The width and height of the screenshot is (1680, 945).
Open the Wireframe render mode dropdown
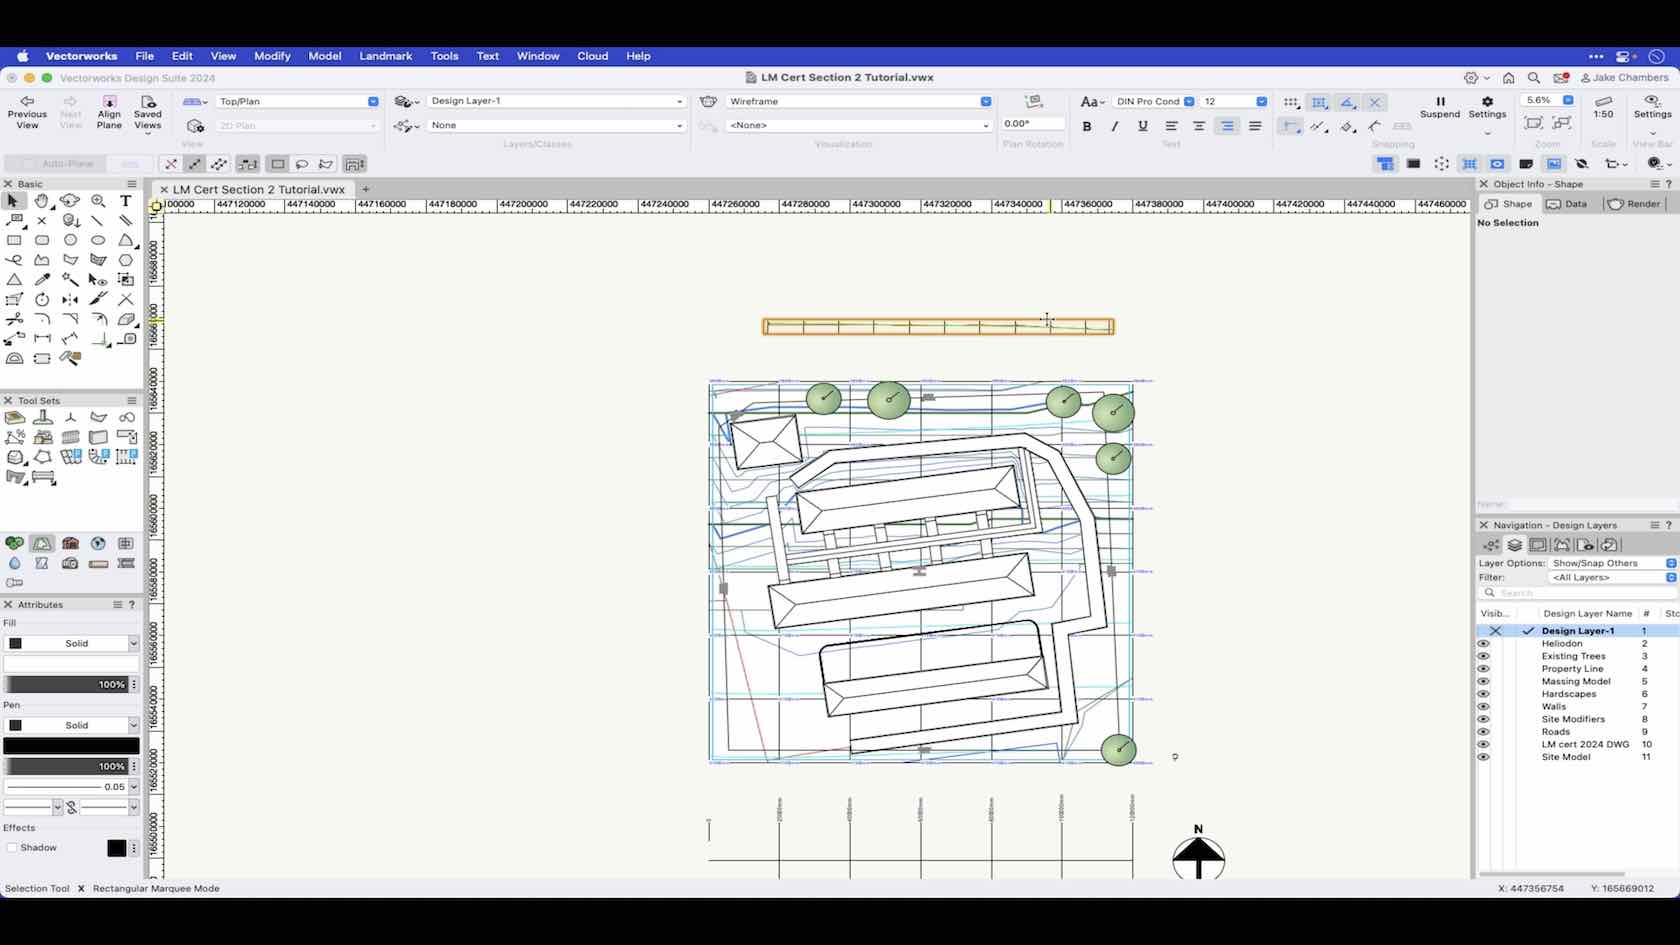click(859, 101)
